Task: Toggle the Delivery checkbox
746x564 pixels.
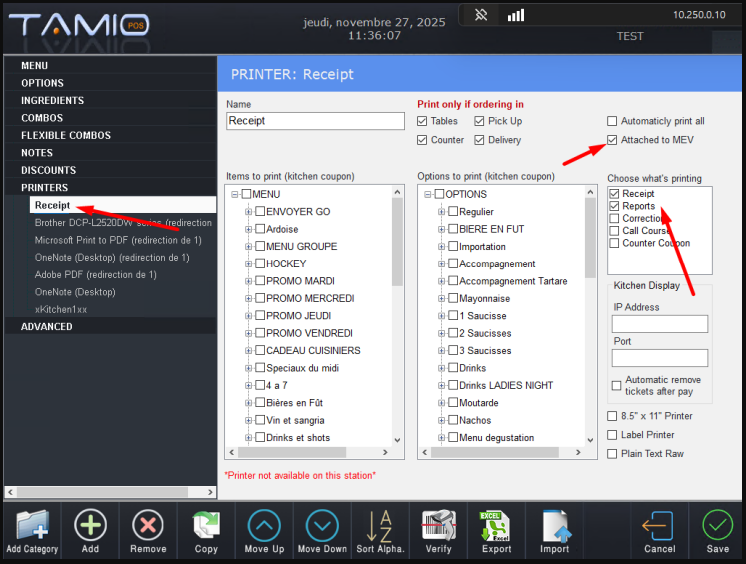Action: tap(479, 140)
